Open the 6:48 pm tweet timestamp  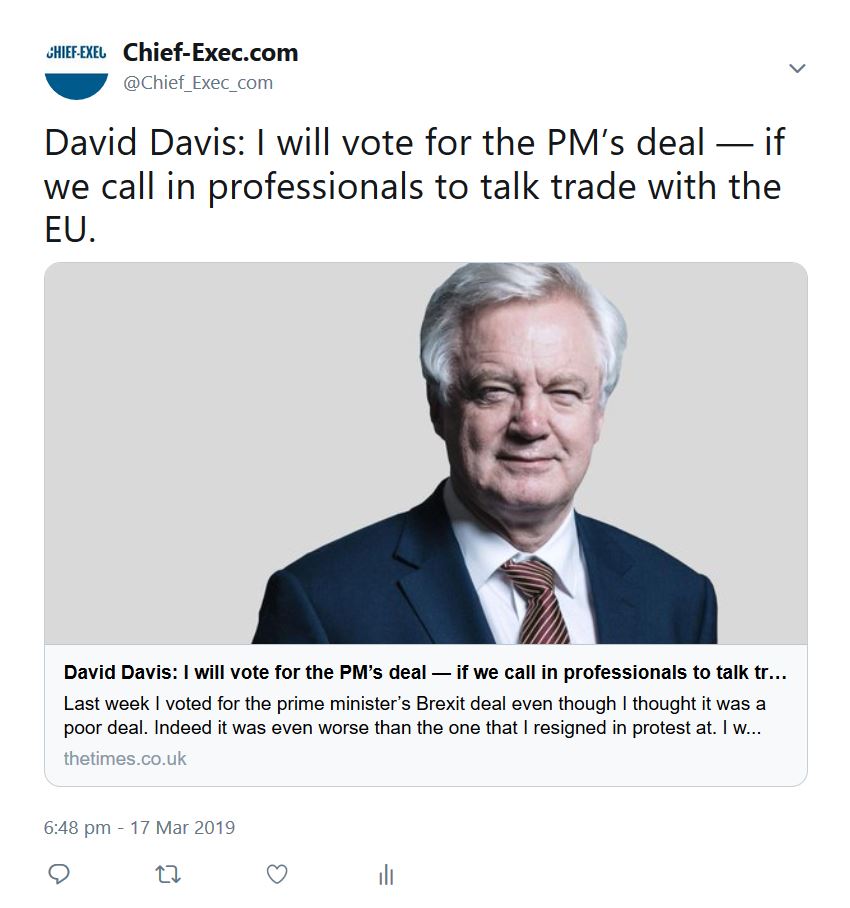(80, 827)
